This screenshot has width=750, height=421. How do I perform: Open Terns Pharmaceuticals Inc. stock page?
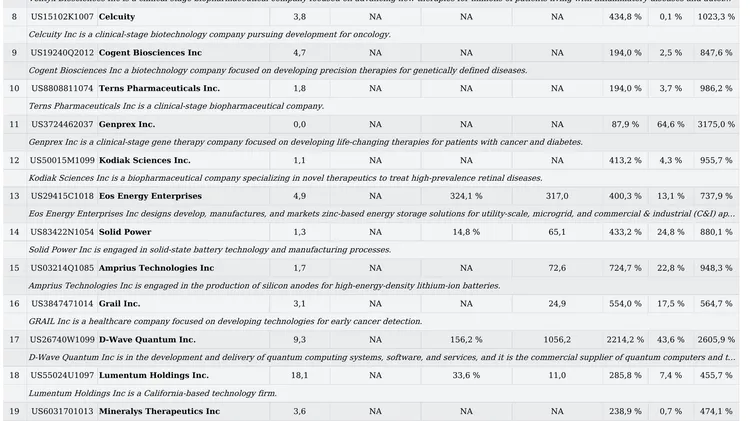tap(159, 89)
